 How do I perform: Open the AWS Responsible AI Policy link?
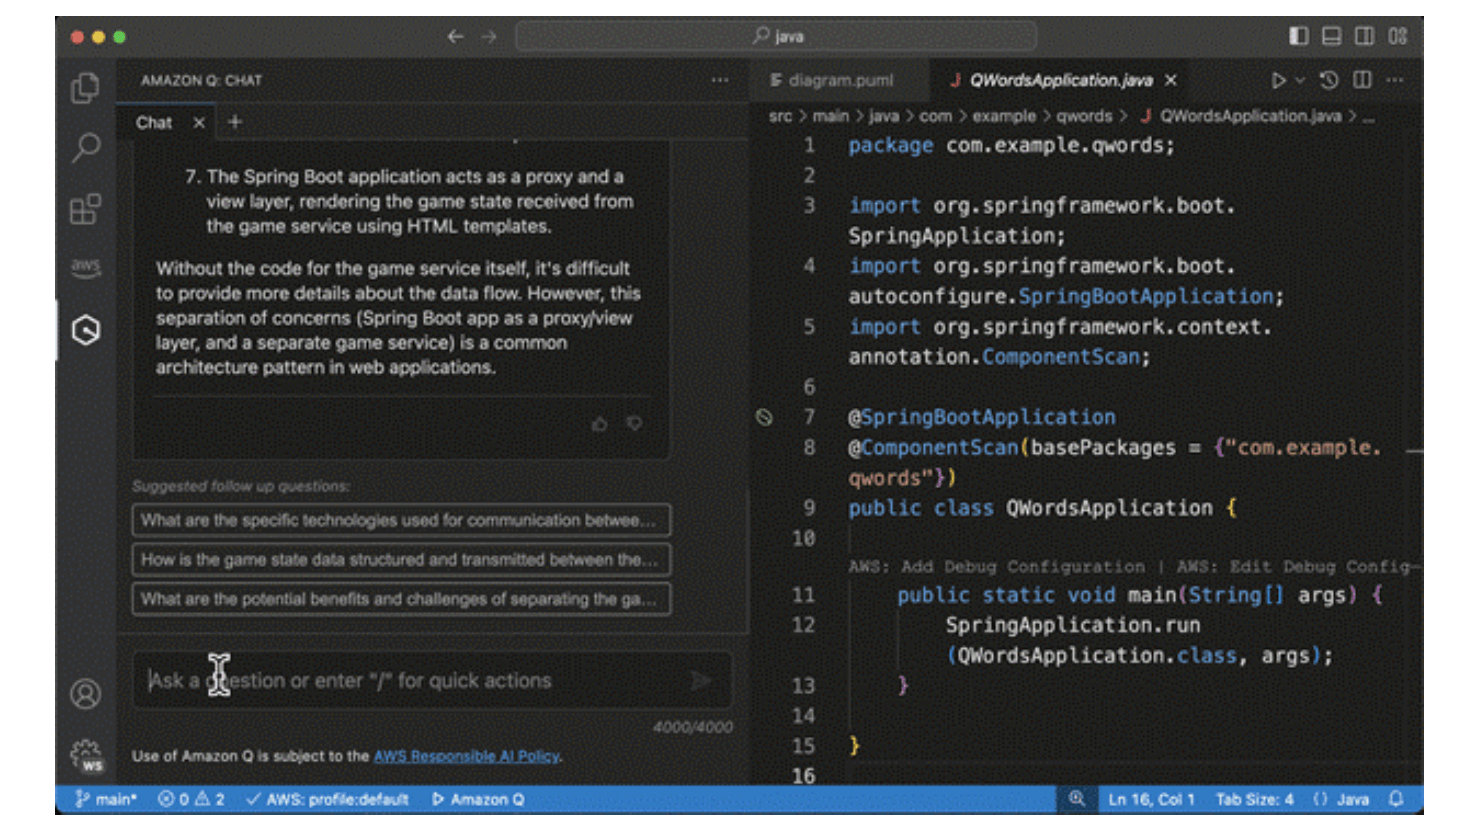coord(466,756)
